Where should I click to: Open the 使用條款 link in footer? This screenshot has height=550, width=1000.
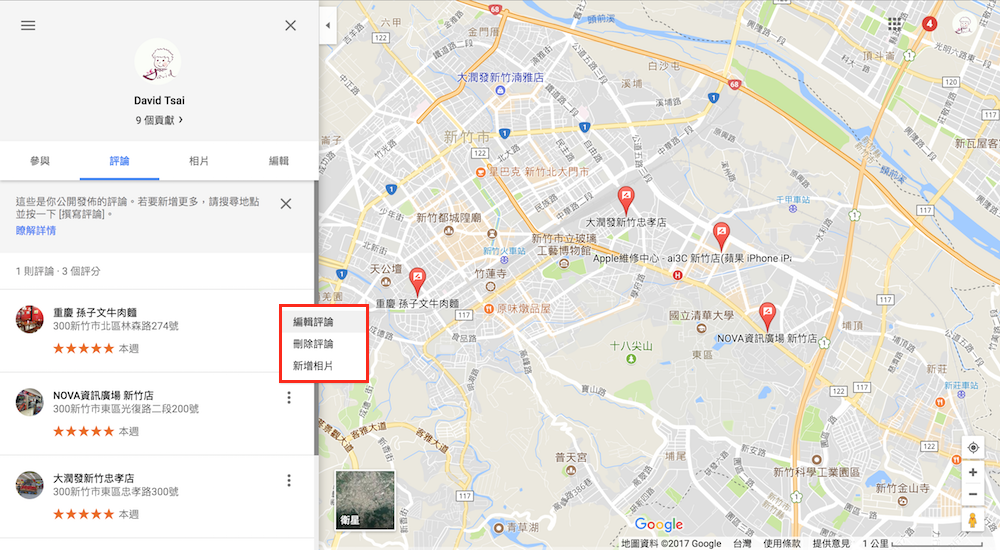(x=781, y=544)
